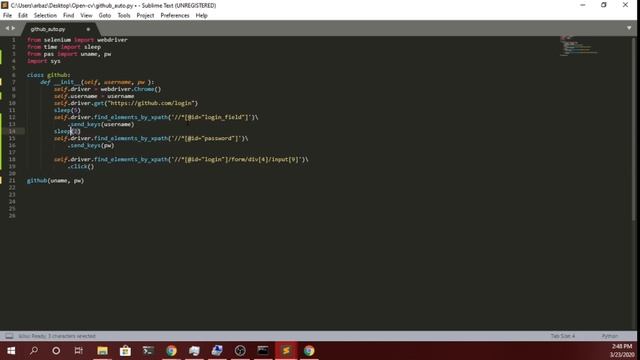Click the vertical editor scrollbar

(634, 129)
